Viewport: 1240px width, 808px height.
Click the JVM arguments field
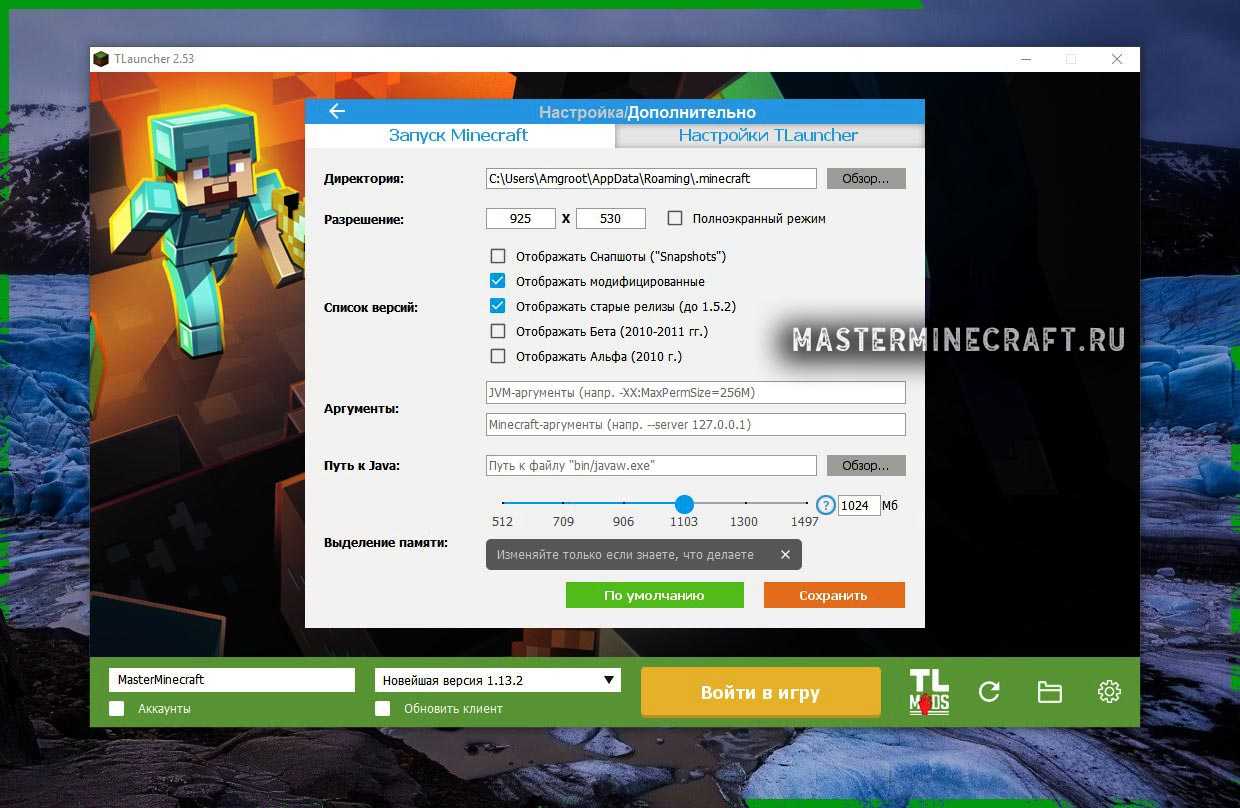pyautogui.click(x=696, y=392)
